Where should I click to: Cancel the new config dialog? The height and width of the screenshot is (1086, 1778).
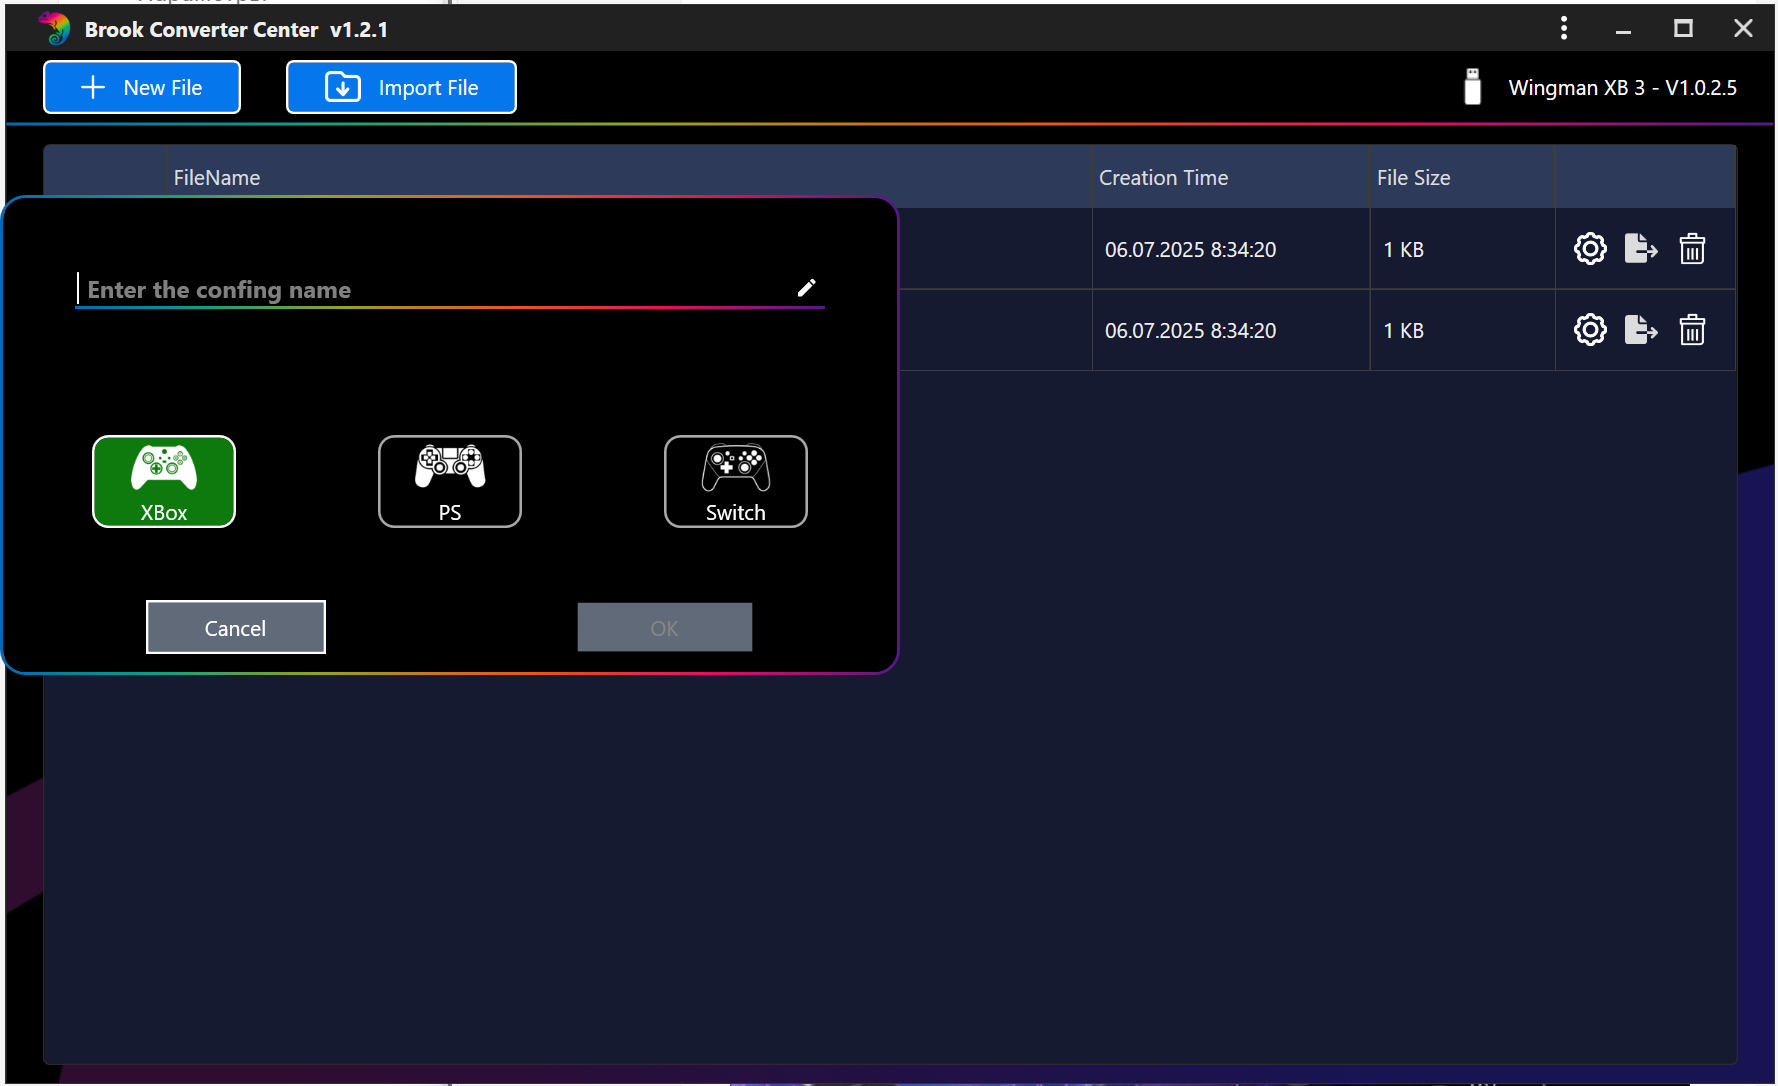pos(236,627)
